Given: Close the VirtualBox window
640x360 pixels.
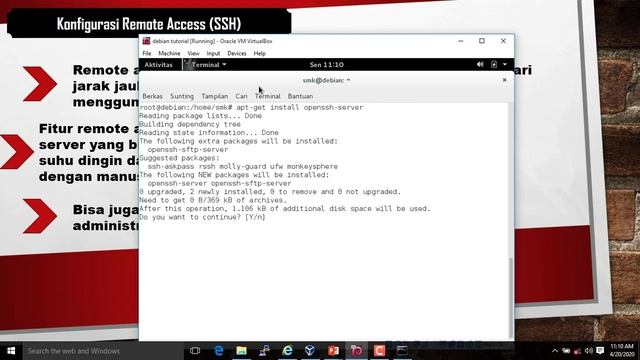Looking at the screenshot, I should (503, 41).
